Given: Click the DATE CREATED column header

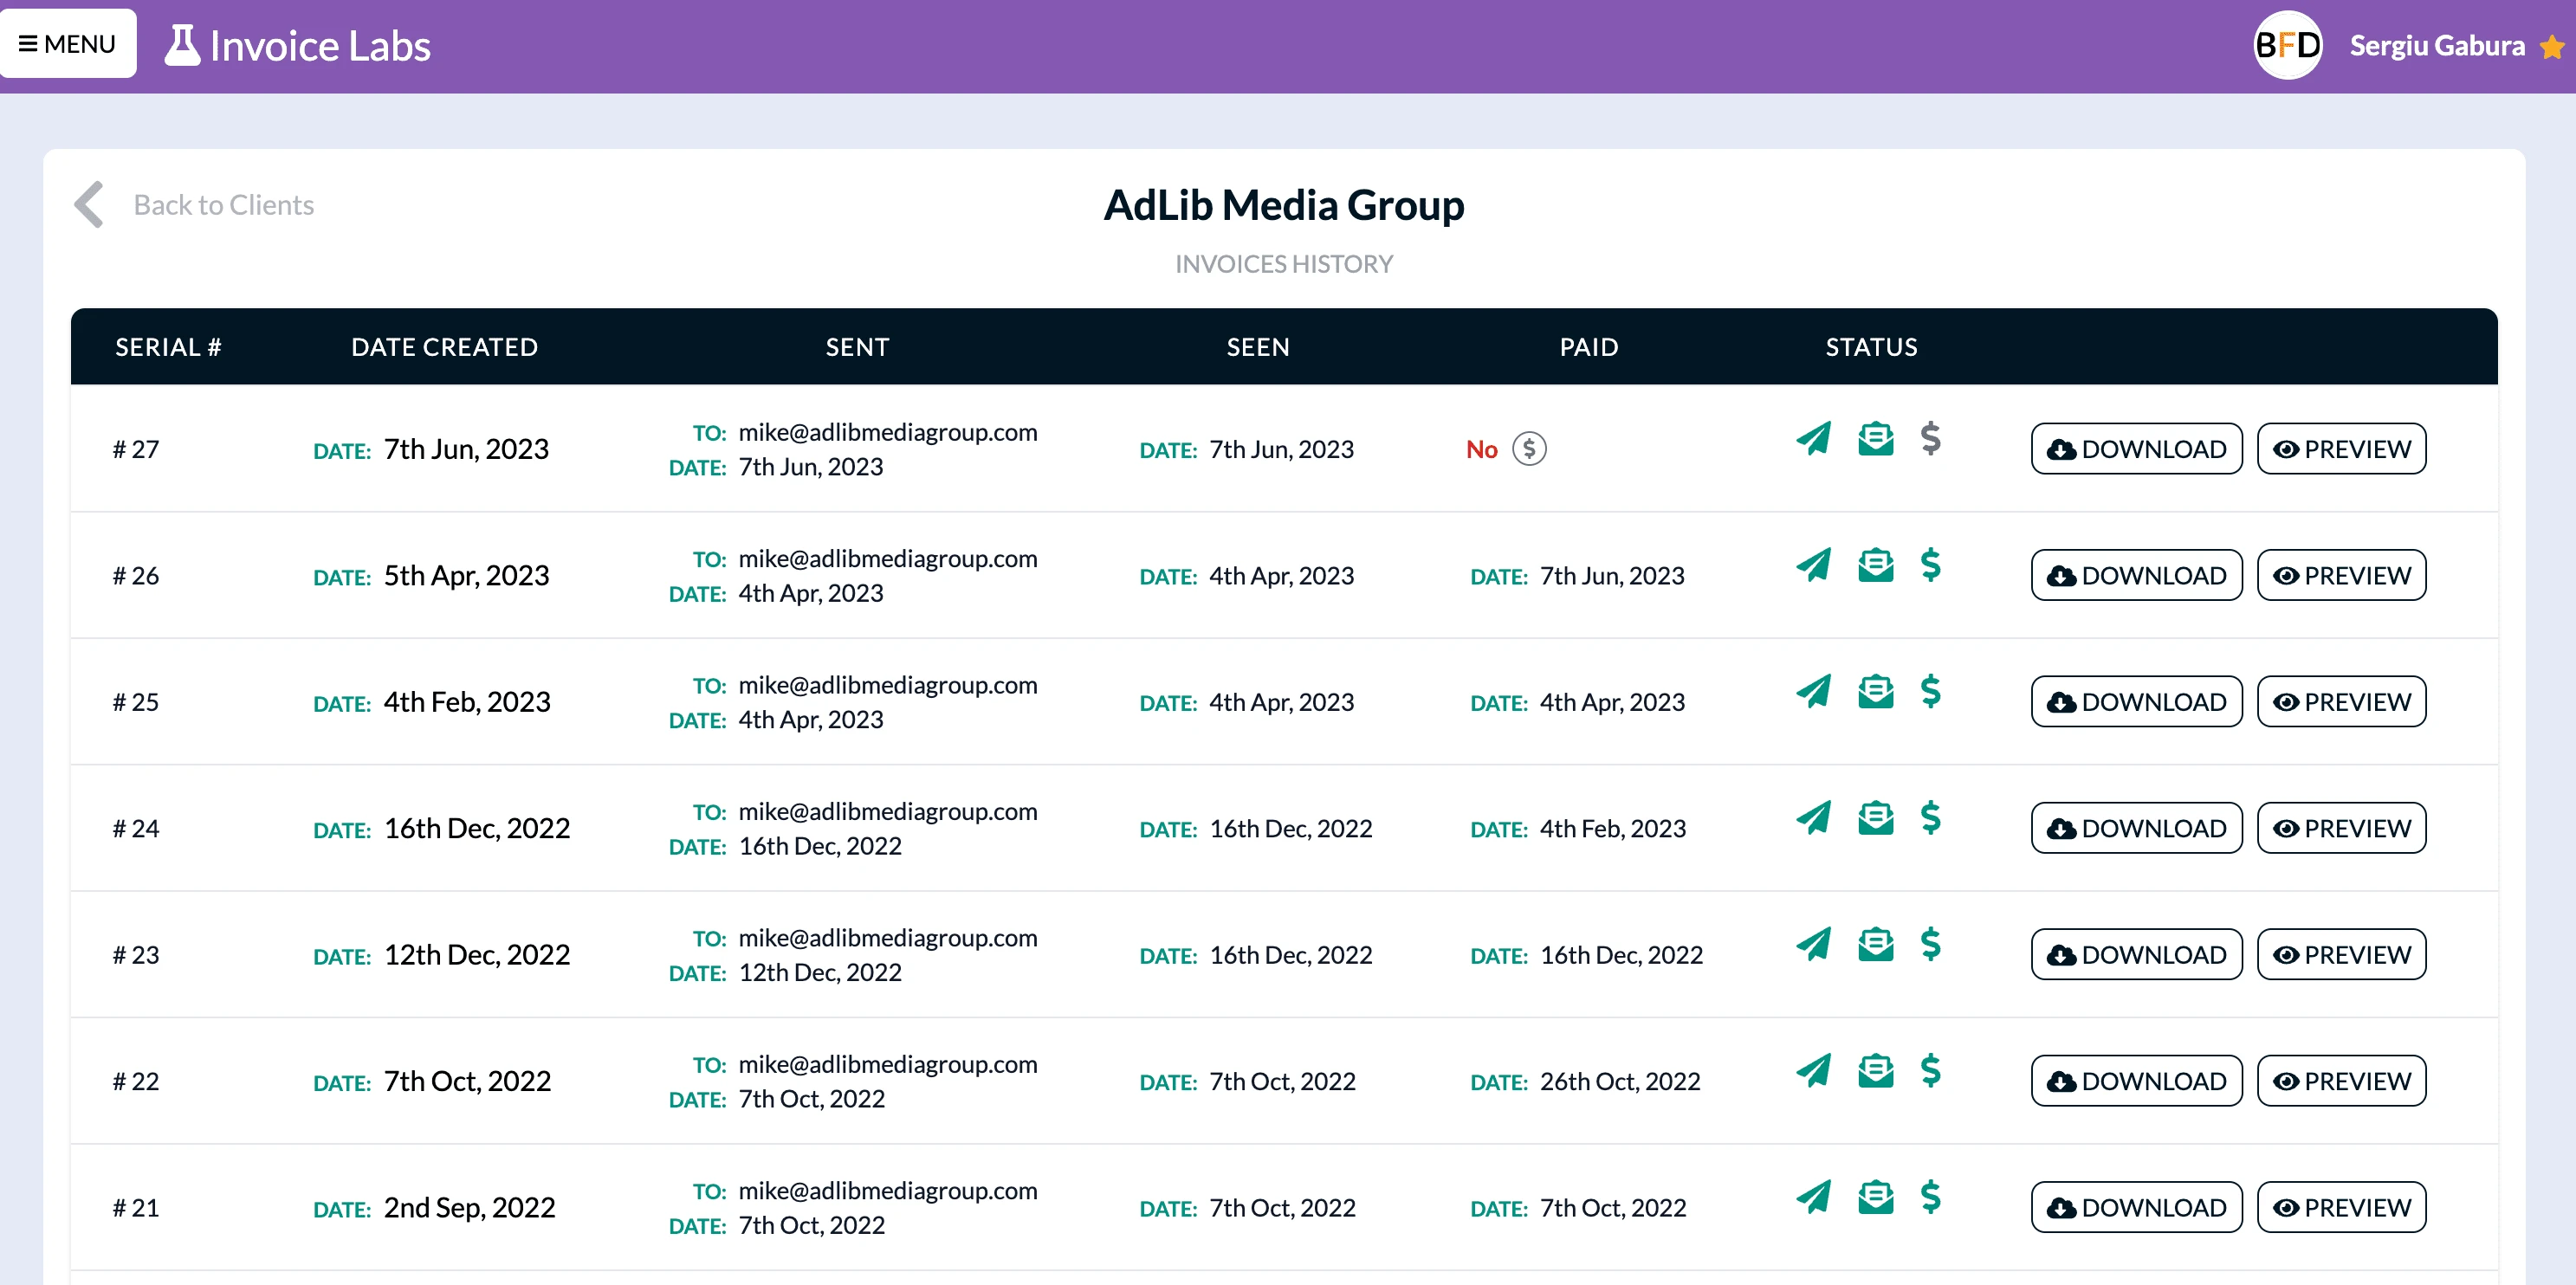Looking at the screenshot, I should tap(444, 347).
